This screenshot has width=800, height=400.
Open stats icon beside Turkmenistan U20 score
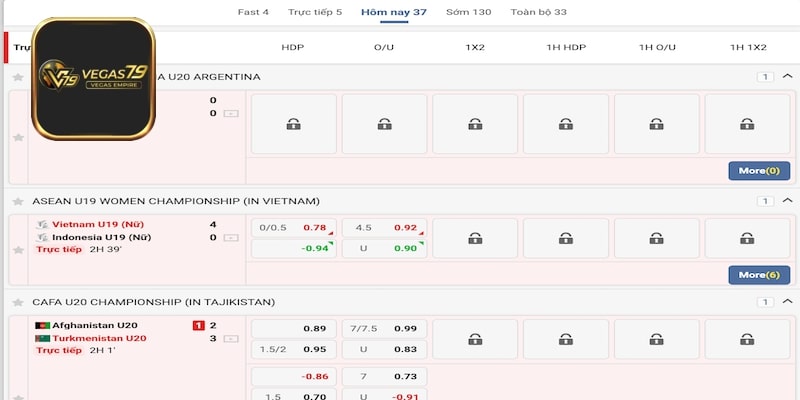(x=231, y=339)
